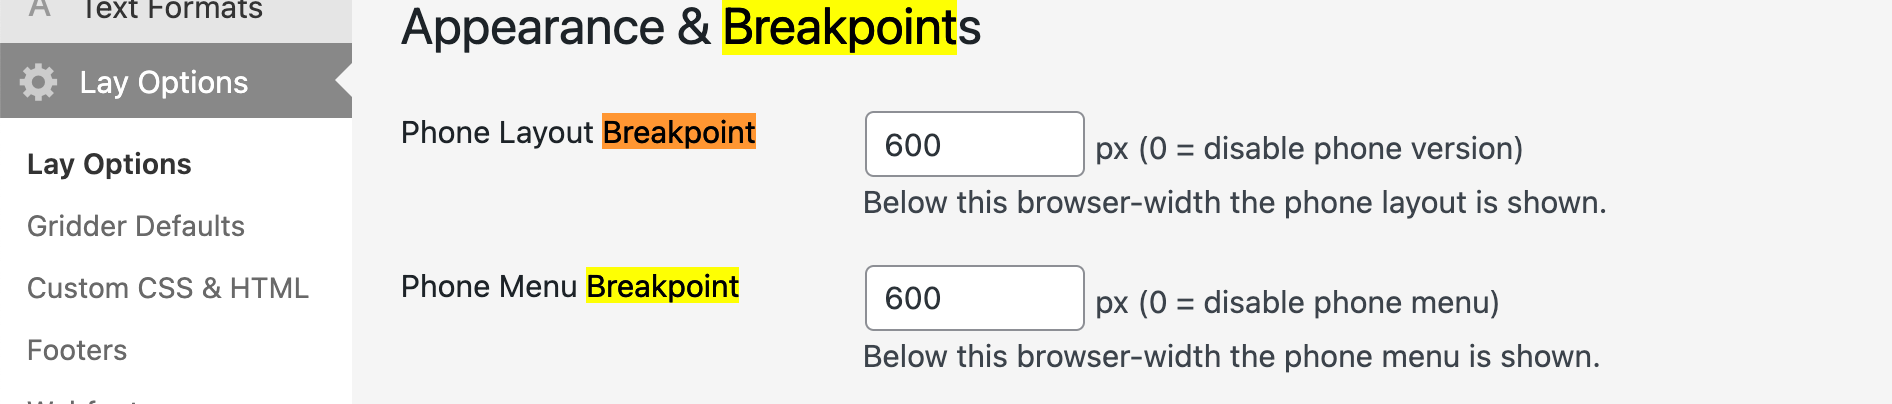
Task: Click the "disable phone version" px hint
Action: coord(1309,148)
